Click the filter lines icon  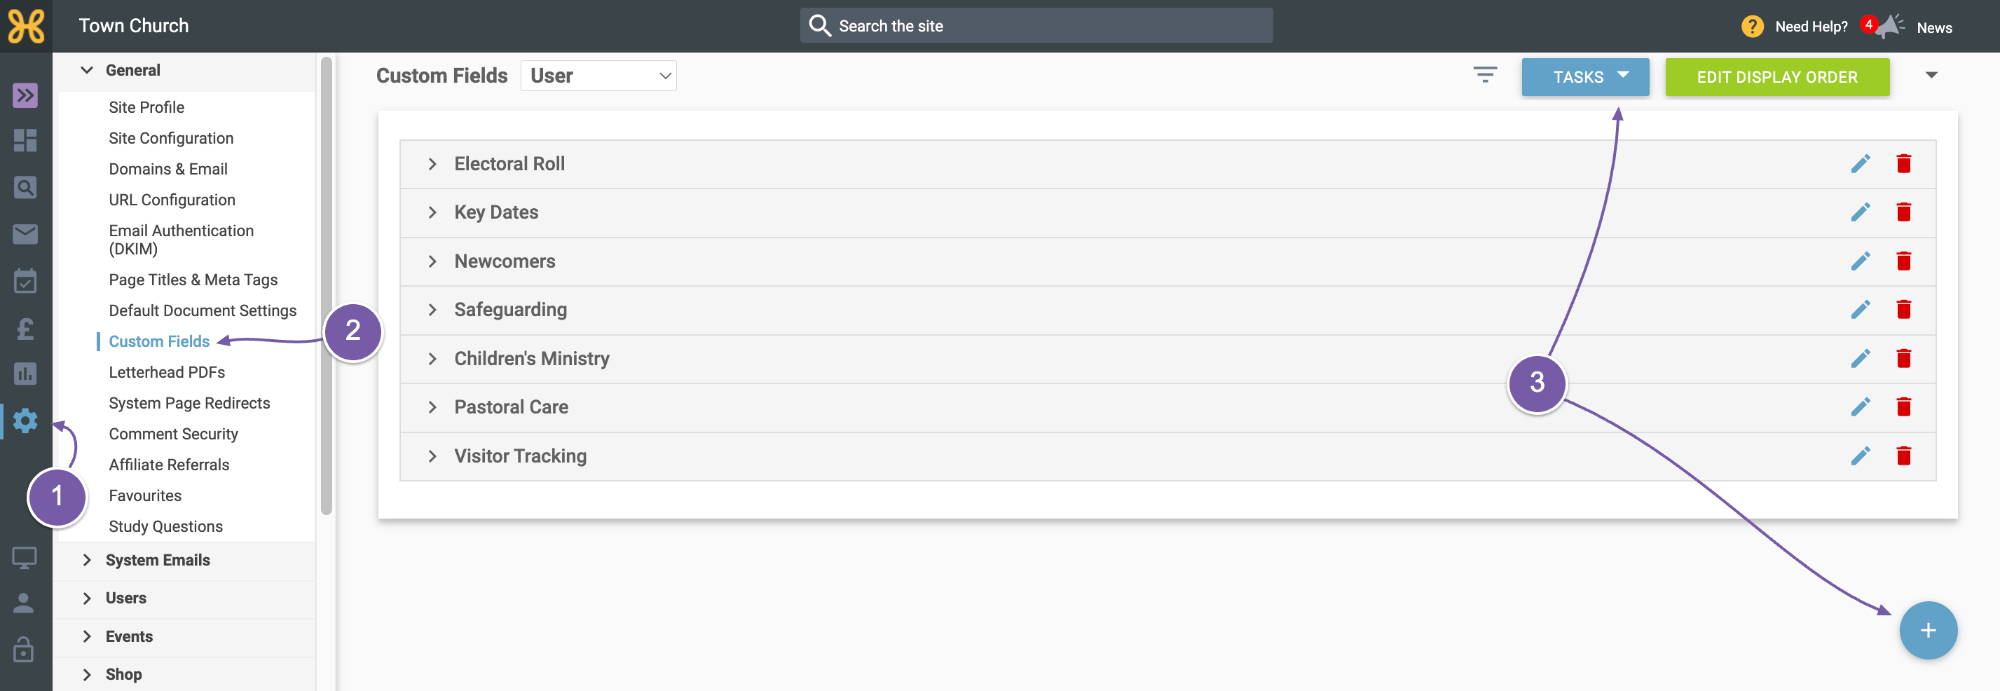1485,75
